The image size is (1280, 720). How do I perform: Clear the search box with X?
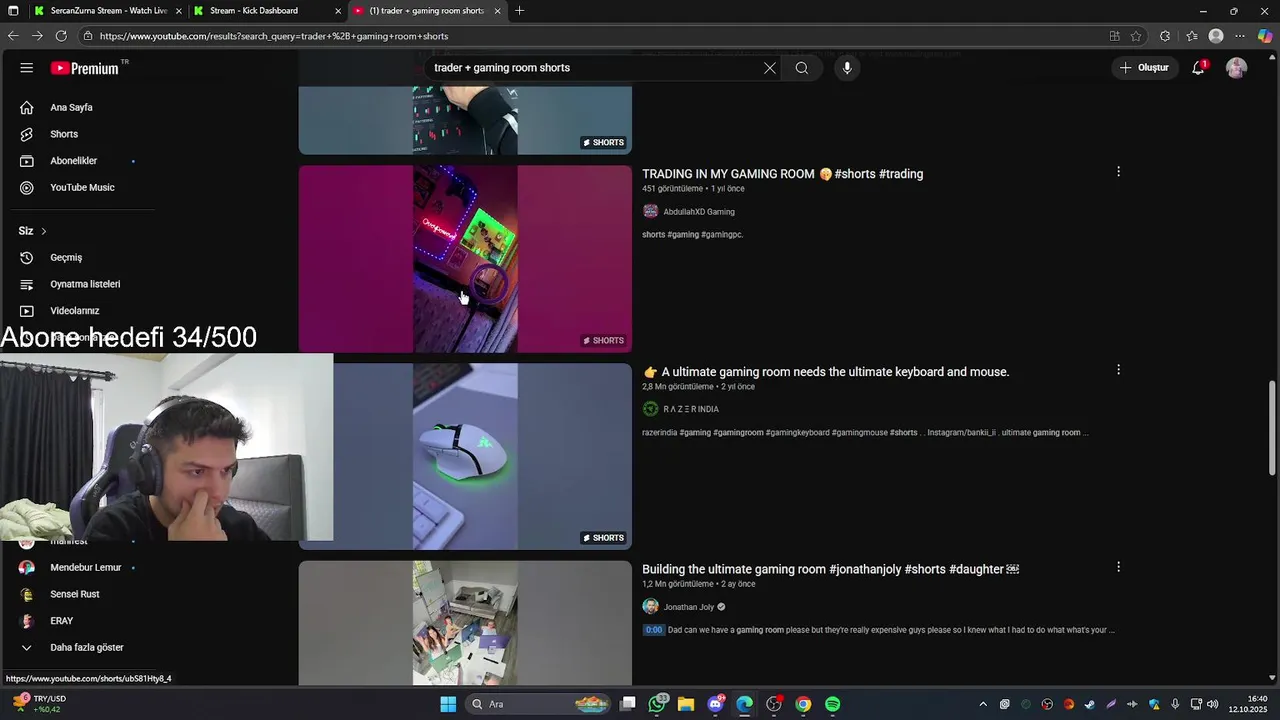click(770, 68)
